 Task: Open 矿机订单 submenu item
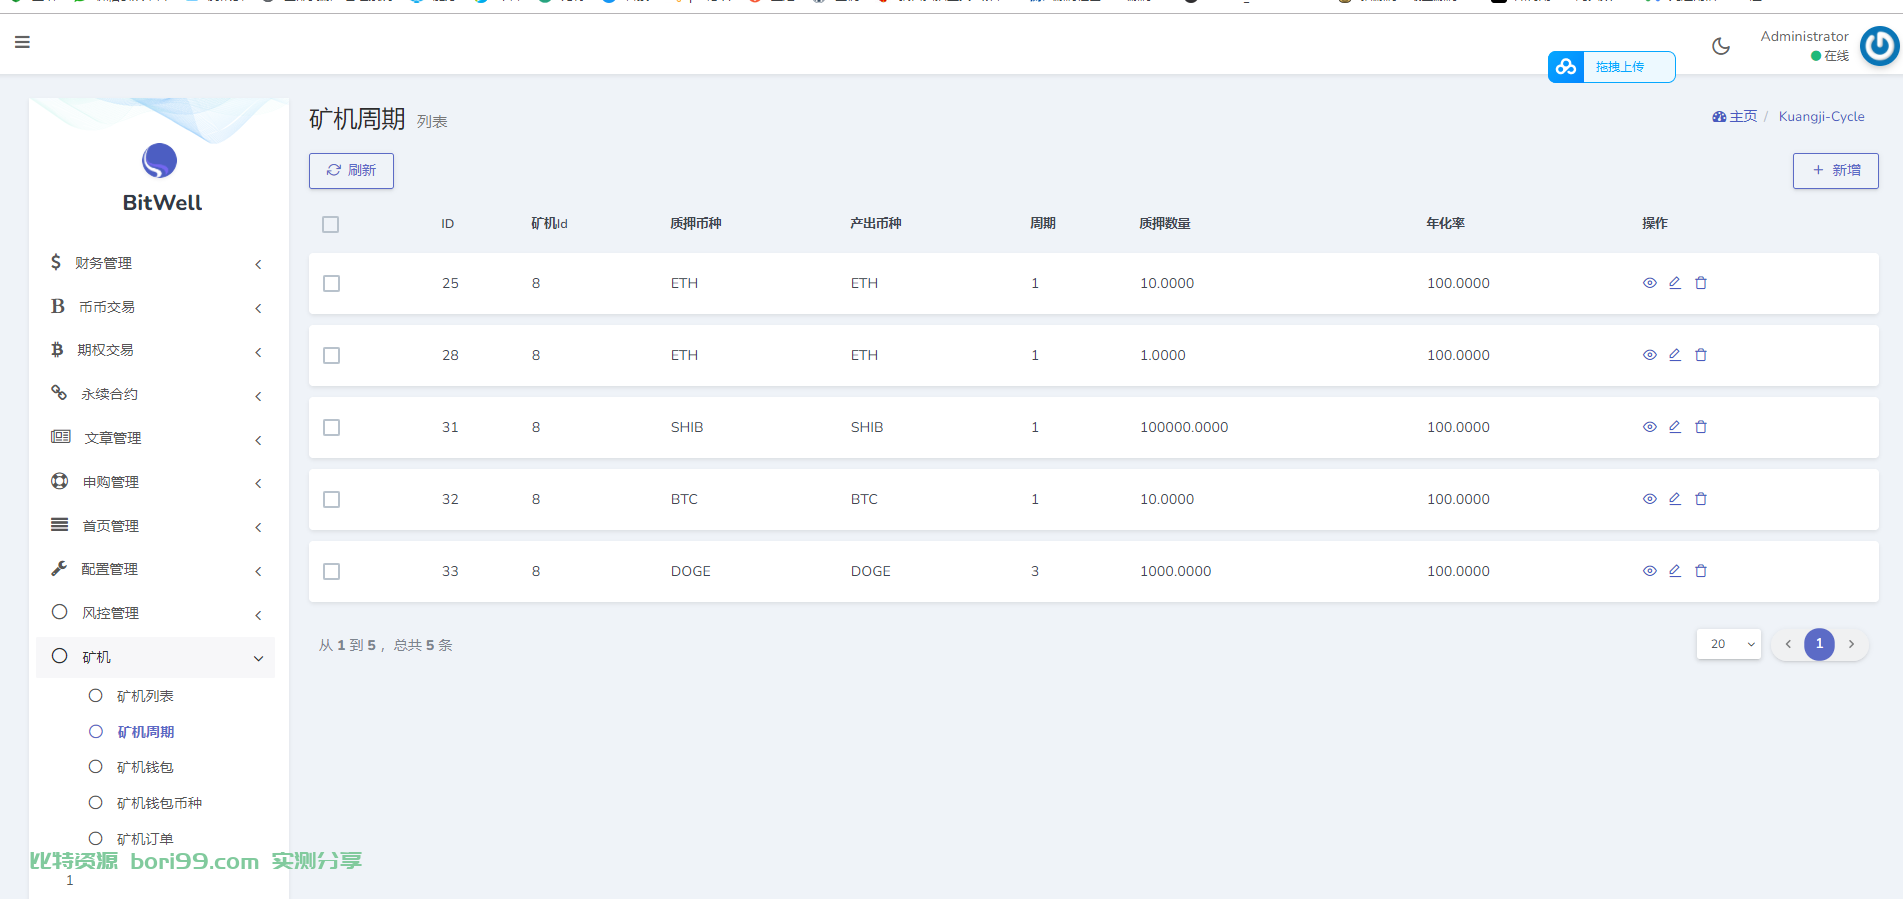[145, 839]
